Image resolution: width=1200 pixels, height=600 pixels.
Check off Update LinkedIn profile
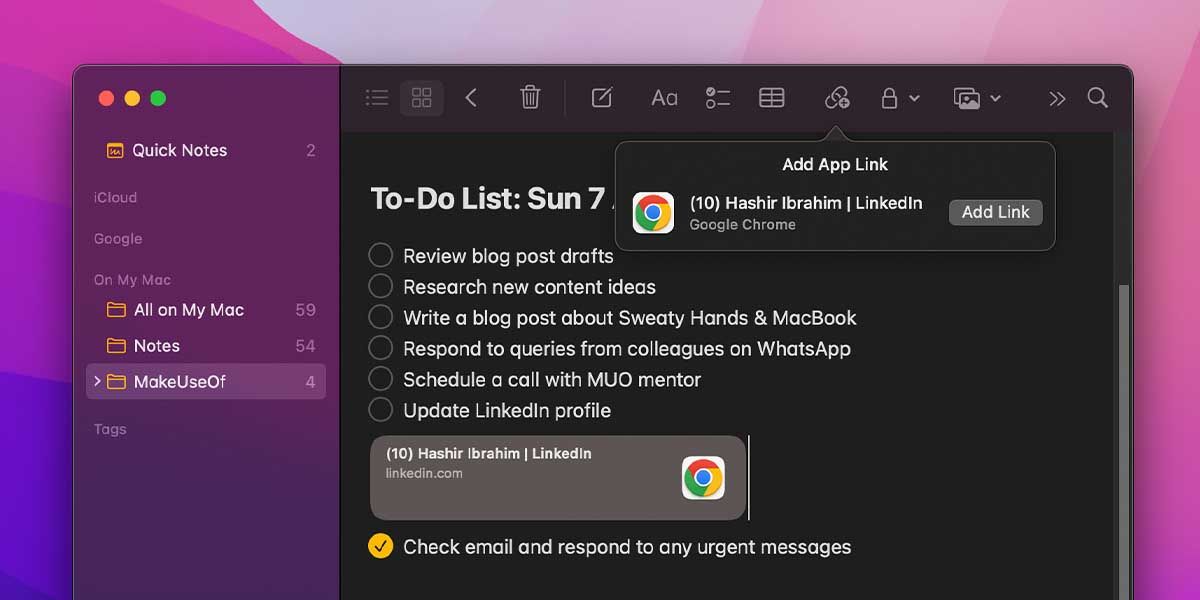pos(380,410)
